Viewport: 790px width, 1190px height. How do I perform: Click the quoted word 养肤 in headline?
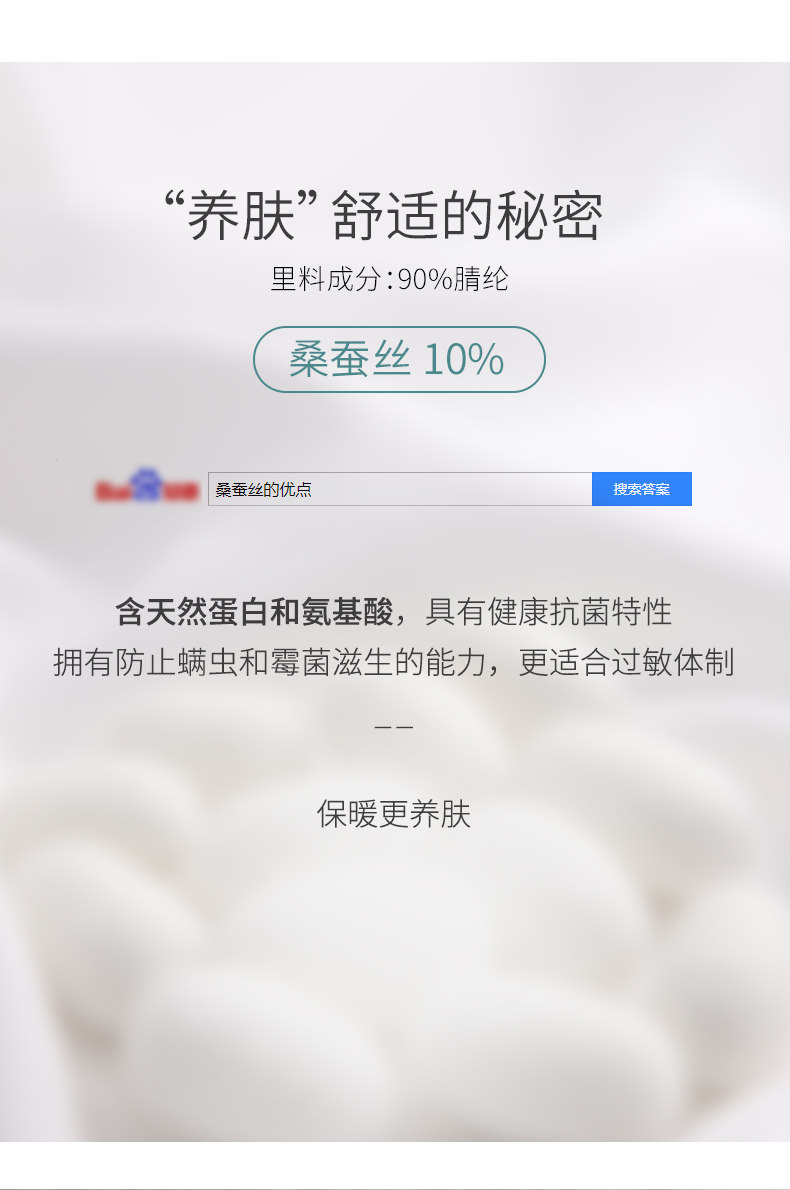241,216
